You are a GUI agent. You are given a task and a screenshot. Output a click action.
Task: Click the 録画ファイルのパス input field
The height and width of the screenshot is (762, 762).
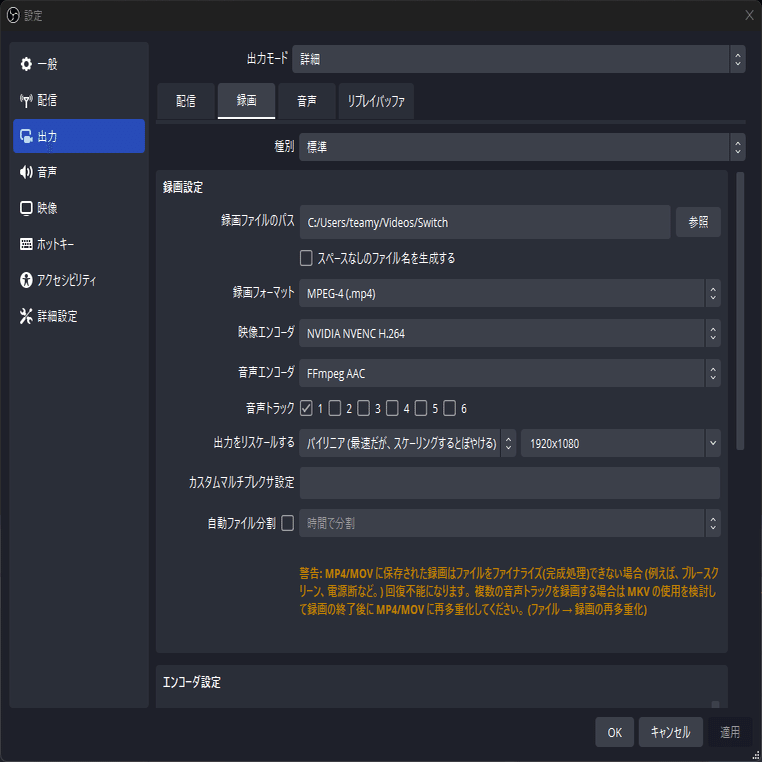click(485, 222)
